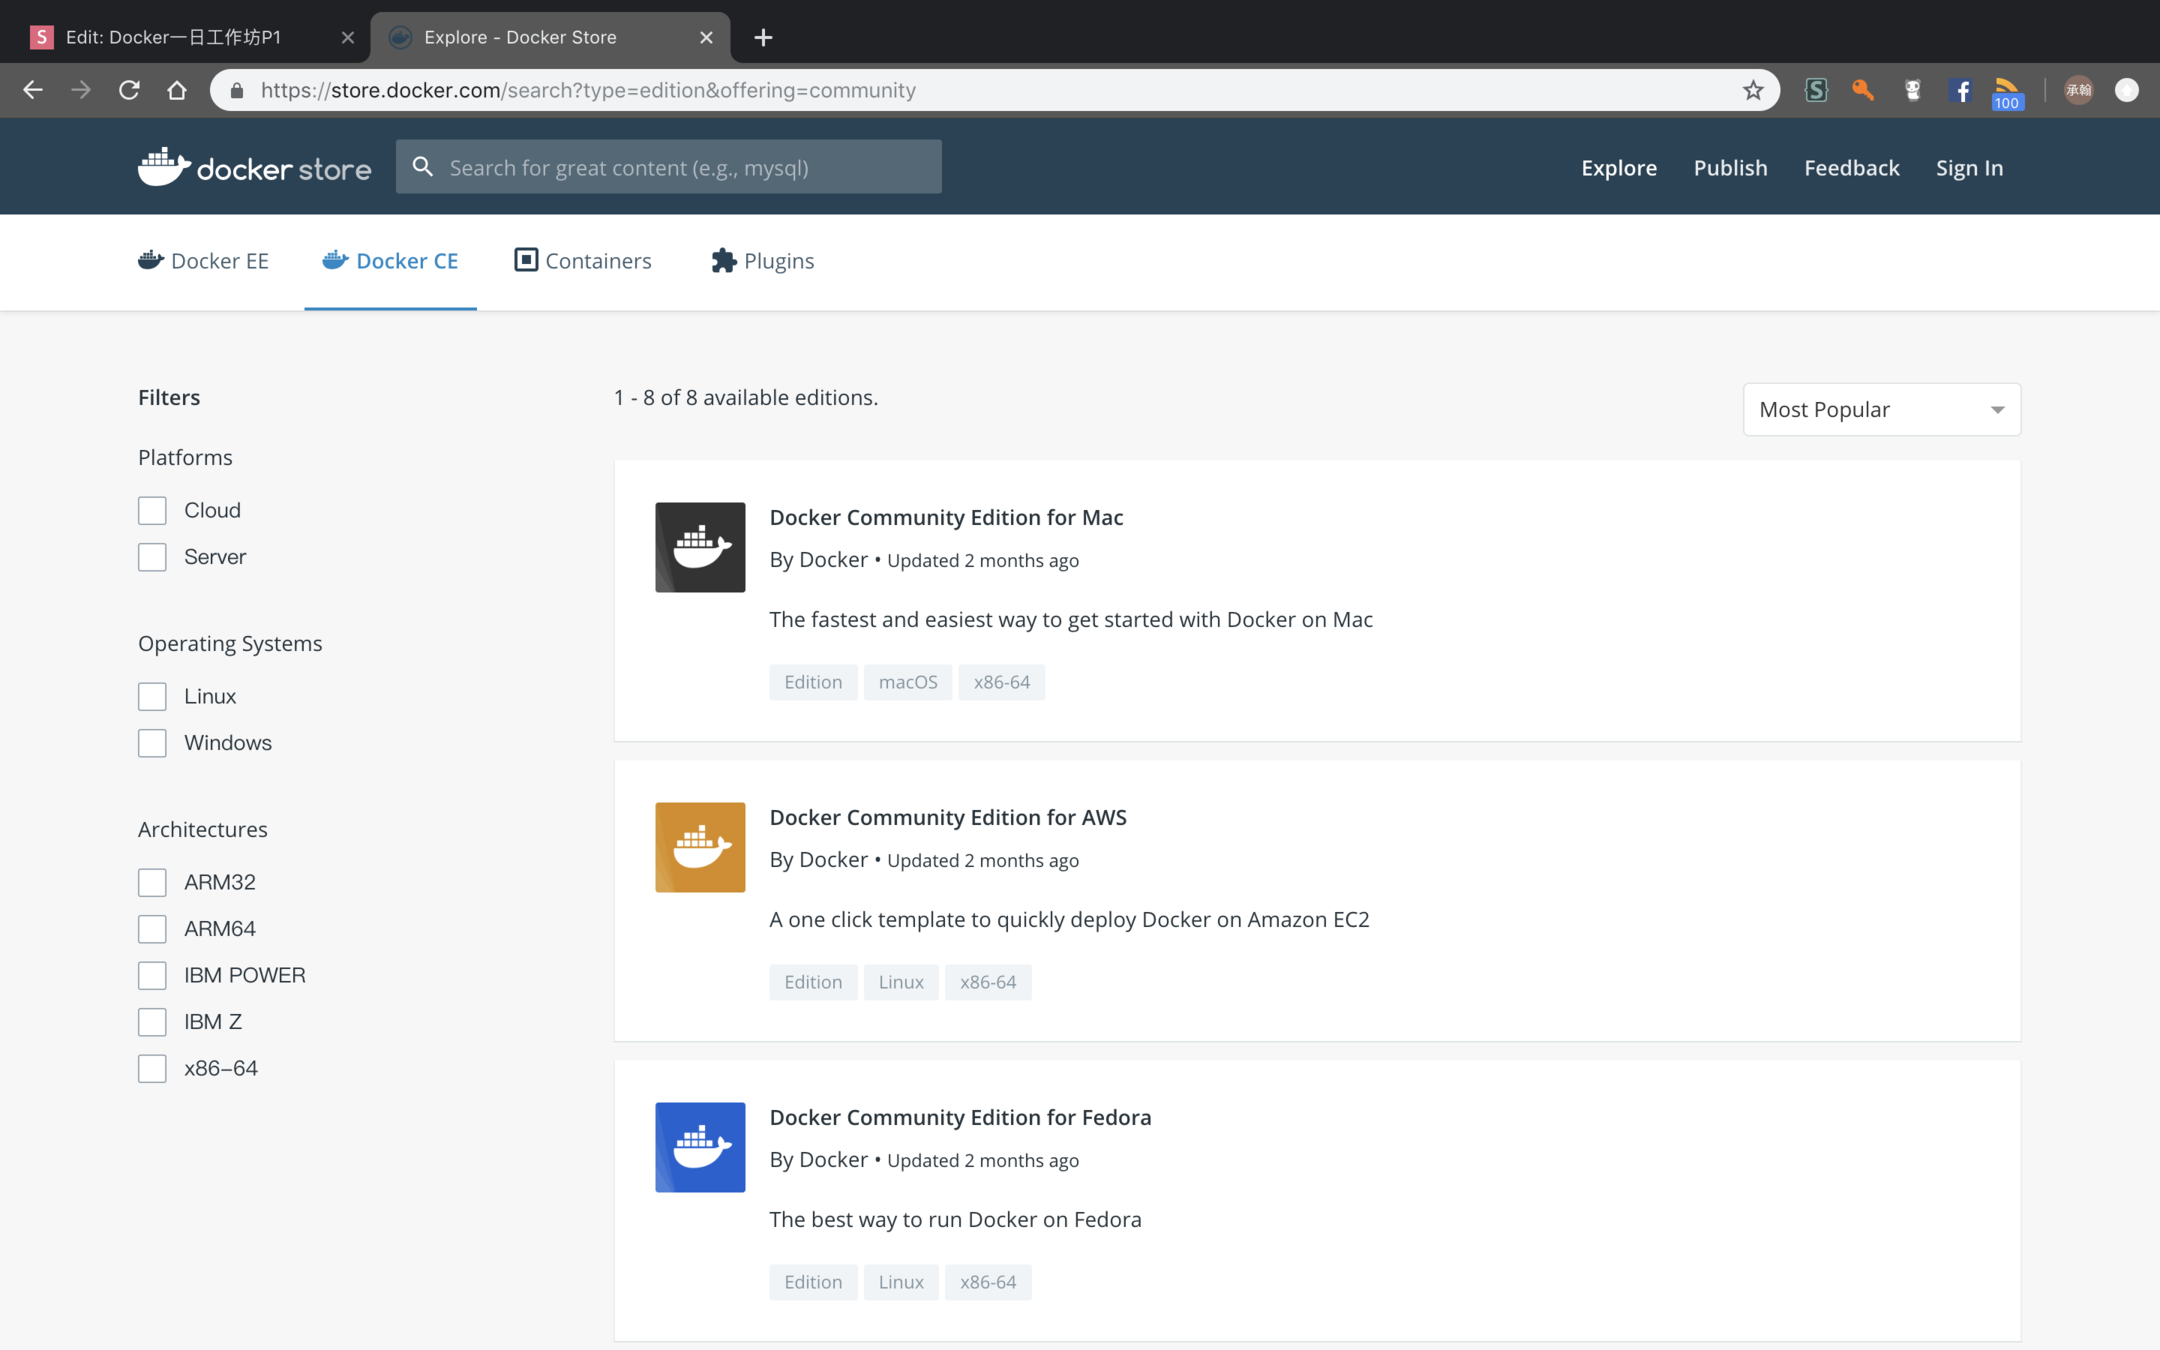Open the Docker for Mac black logo thumbnail
This screenshot has height=1350, width=2160.
point(700,547)
